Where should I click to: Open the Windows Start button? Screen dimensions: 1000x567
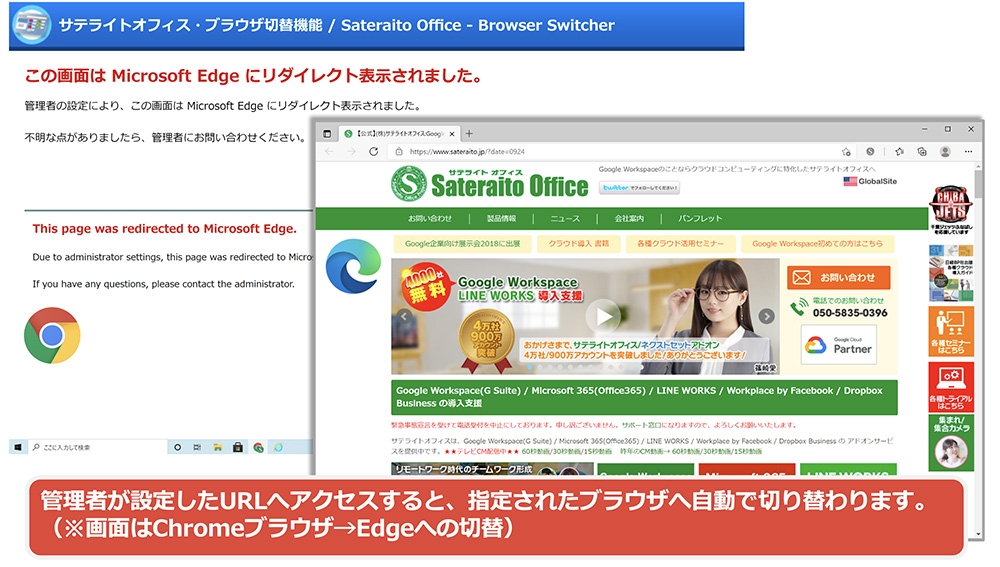18,448
